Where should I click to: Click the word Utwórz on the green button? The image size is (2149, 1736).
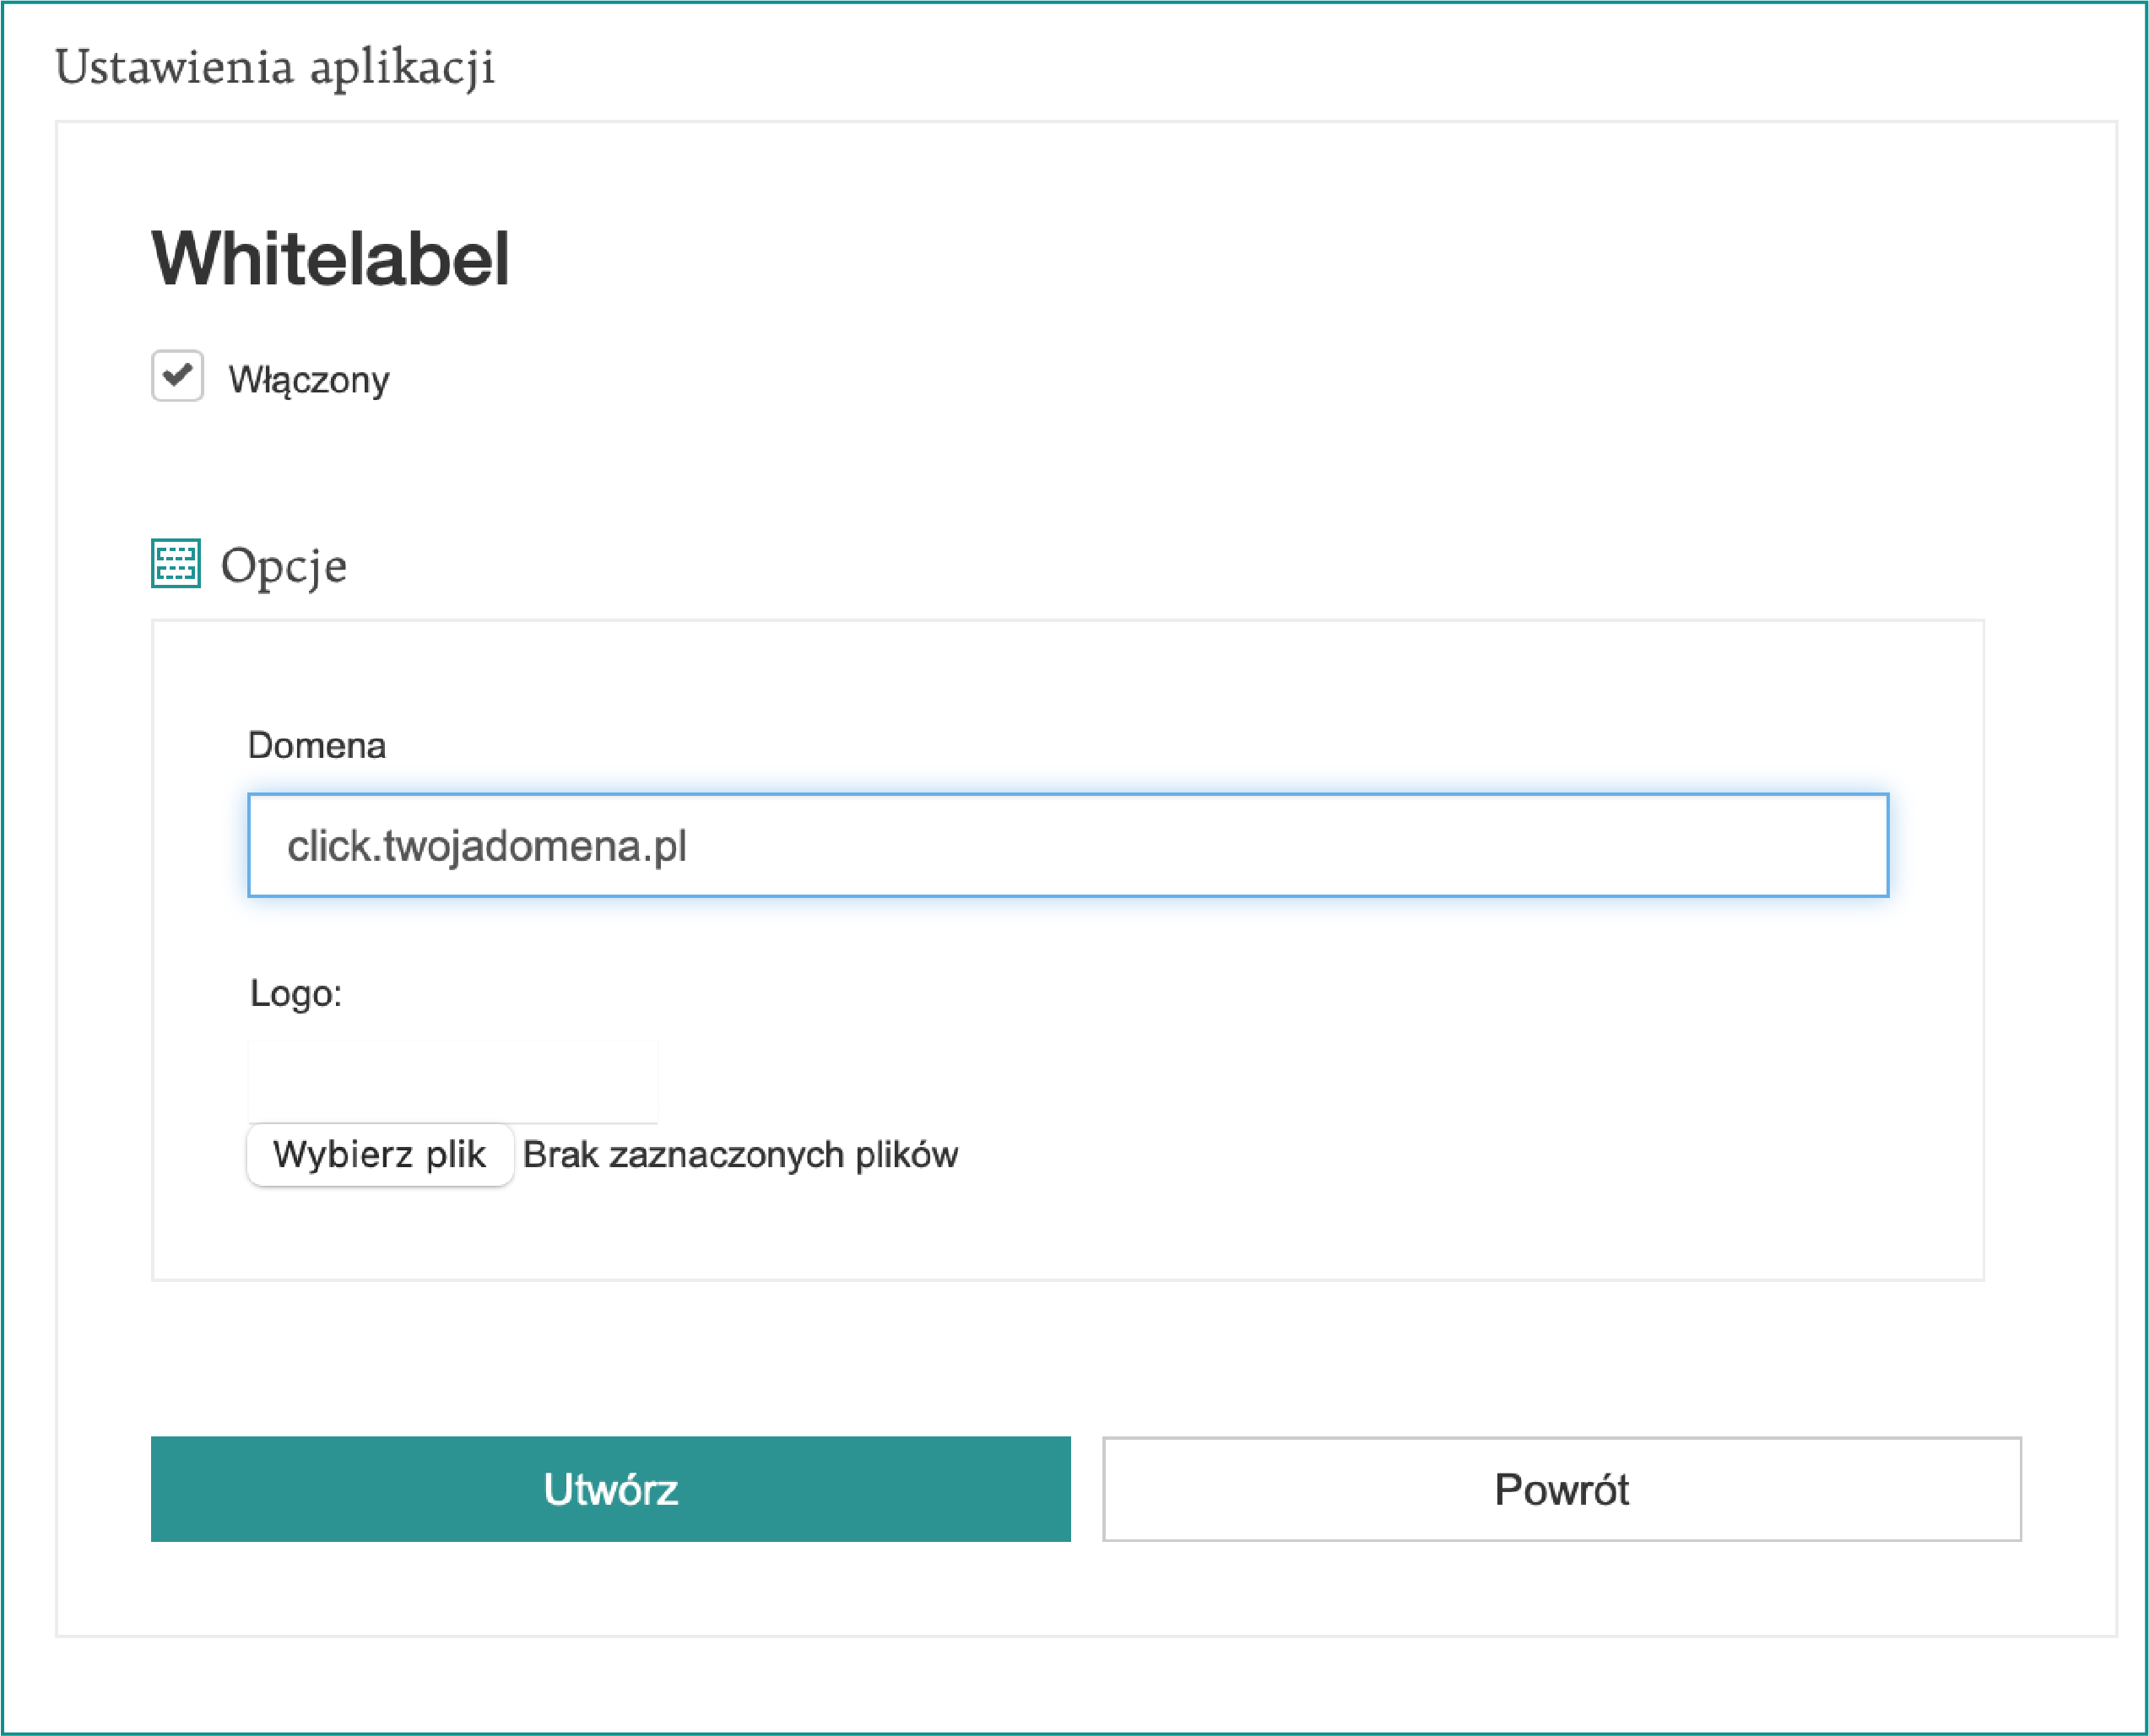click(610, 1489)
